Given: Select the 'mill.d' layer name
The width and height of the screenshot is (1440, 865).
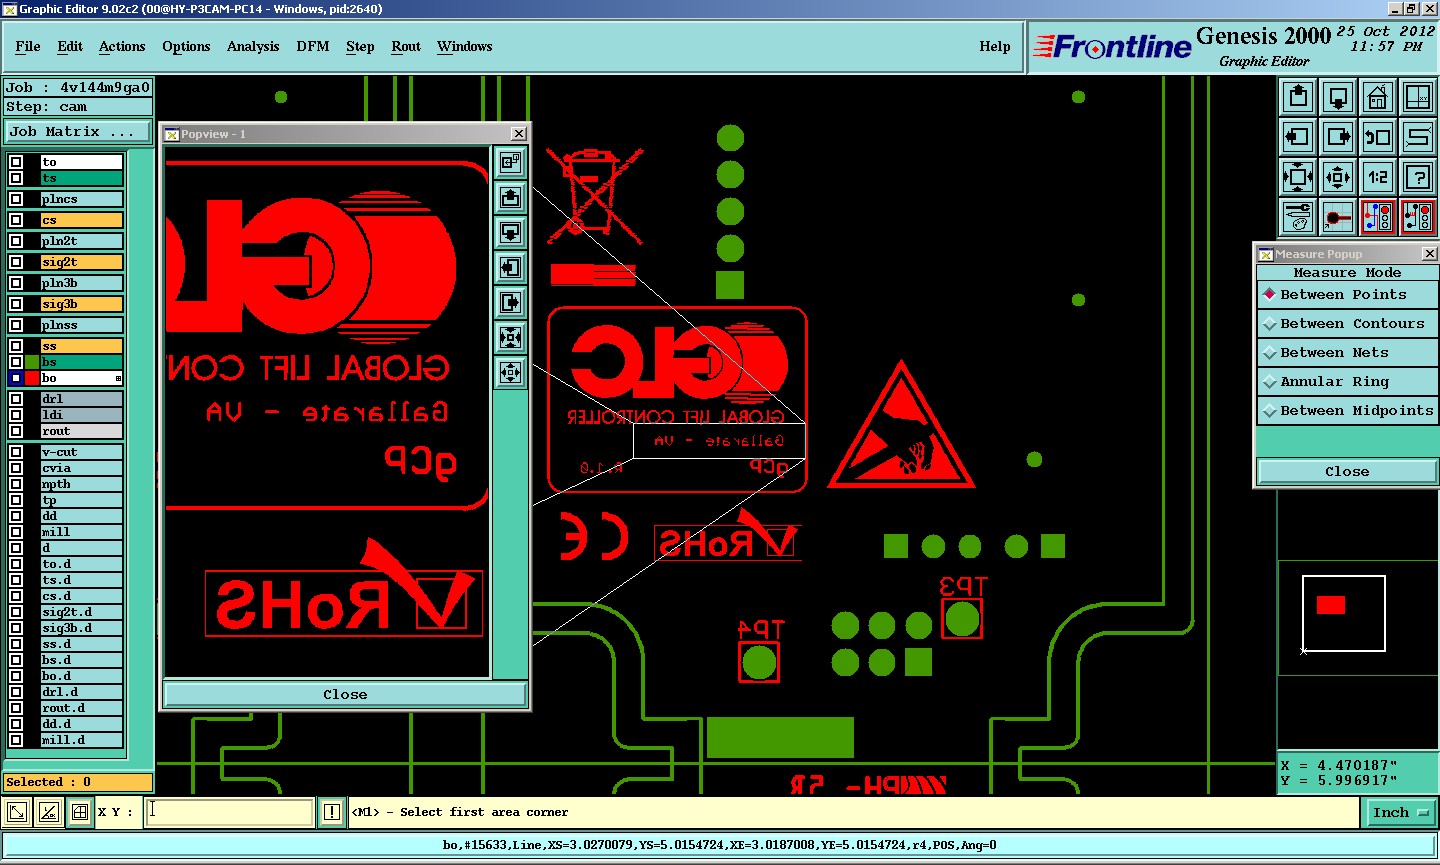Looking at the screenshot, I should [81, 740].
